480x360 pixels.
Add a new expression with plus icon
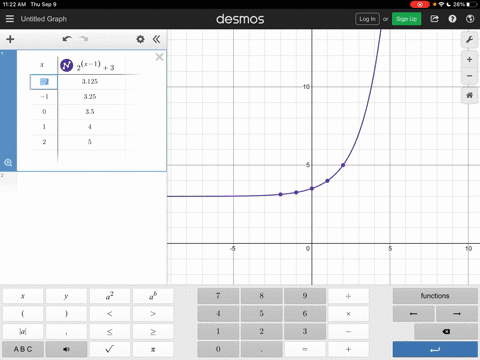tap(10, 39)
